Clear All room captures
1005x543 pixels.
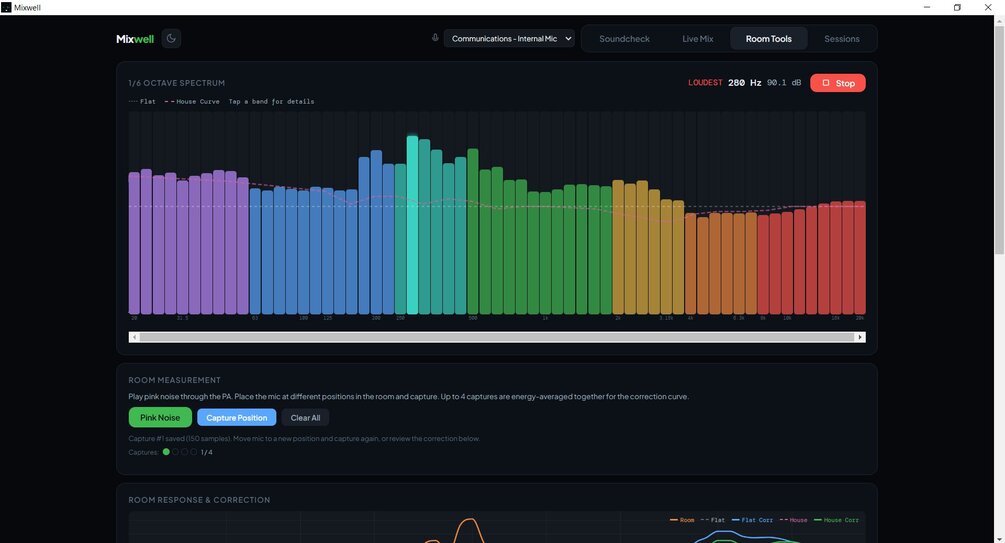(305, 417)
